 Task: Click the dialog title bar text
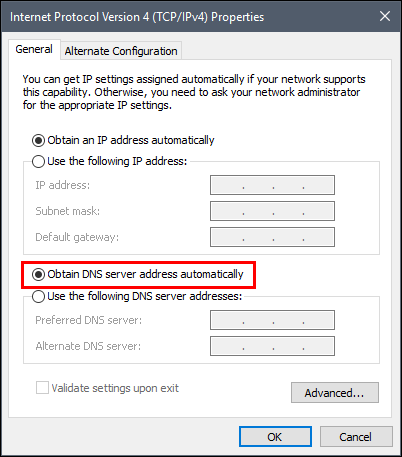click(x=137, y=17)
